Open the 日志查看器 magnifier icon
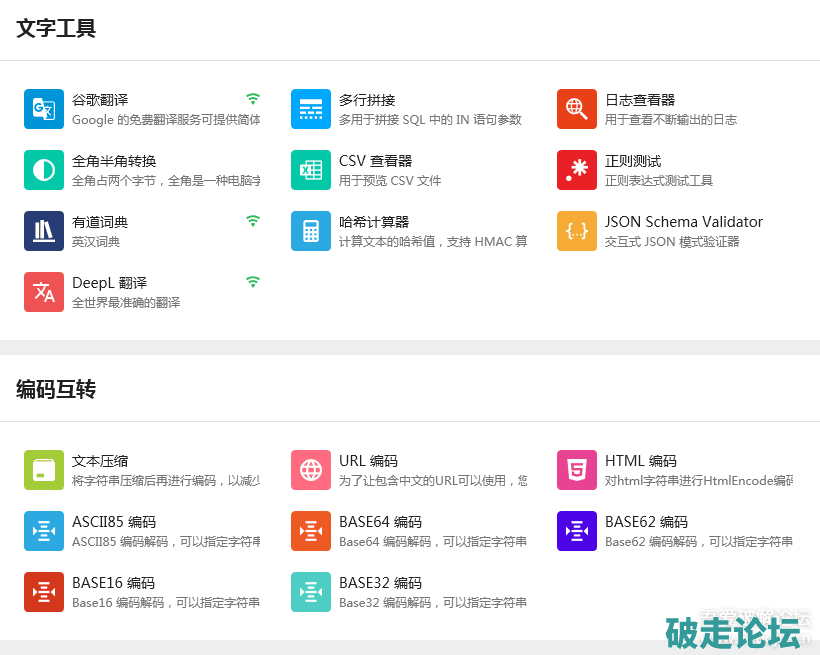Viewport: 820px width, 655px height. [577, 109]
